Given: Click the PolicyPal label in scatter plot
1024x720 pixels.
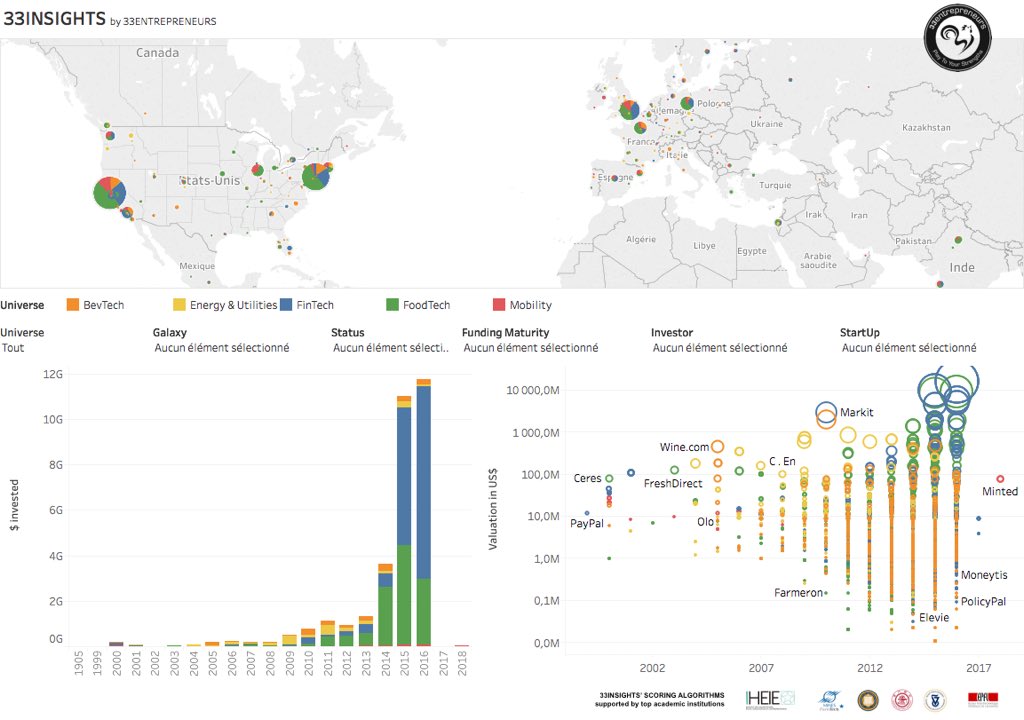Looking at the screenshot, I should pyautogui.click(x=984, y=602).
